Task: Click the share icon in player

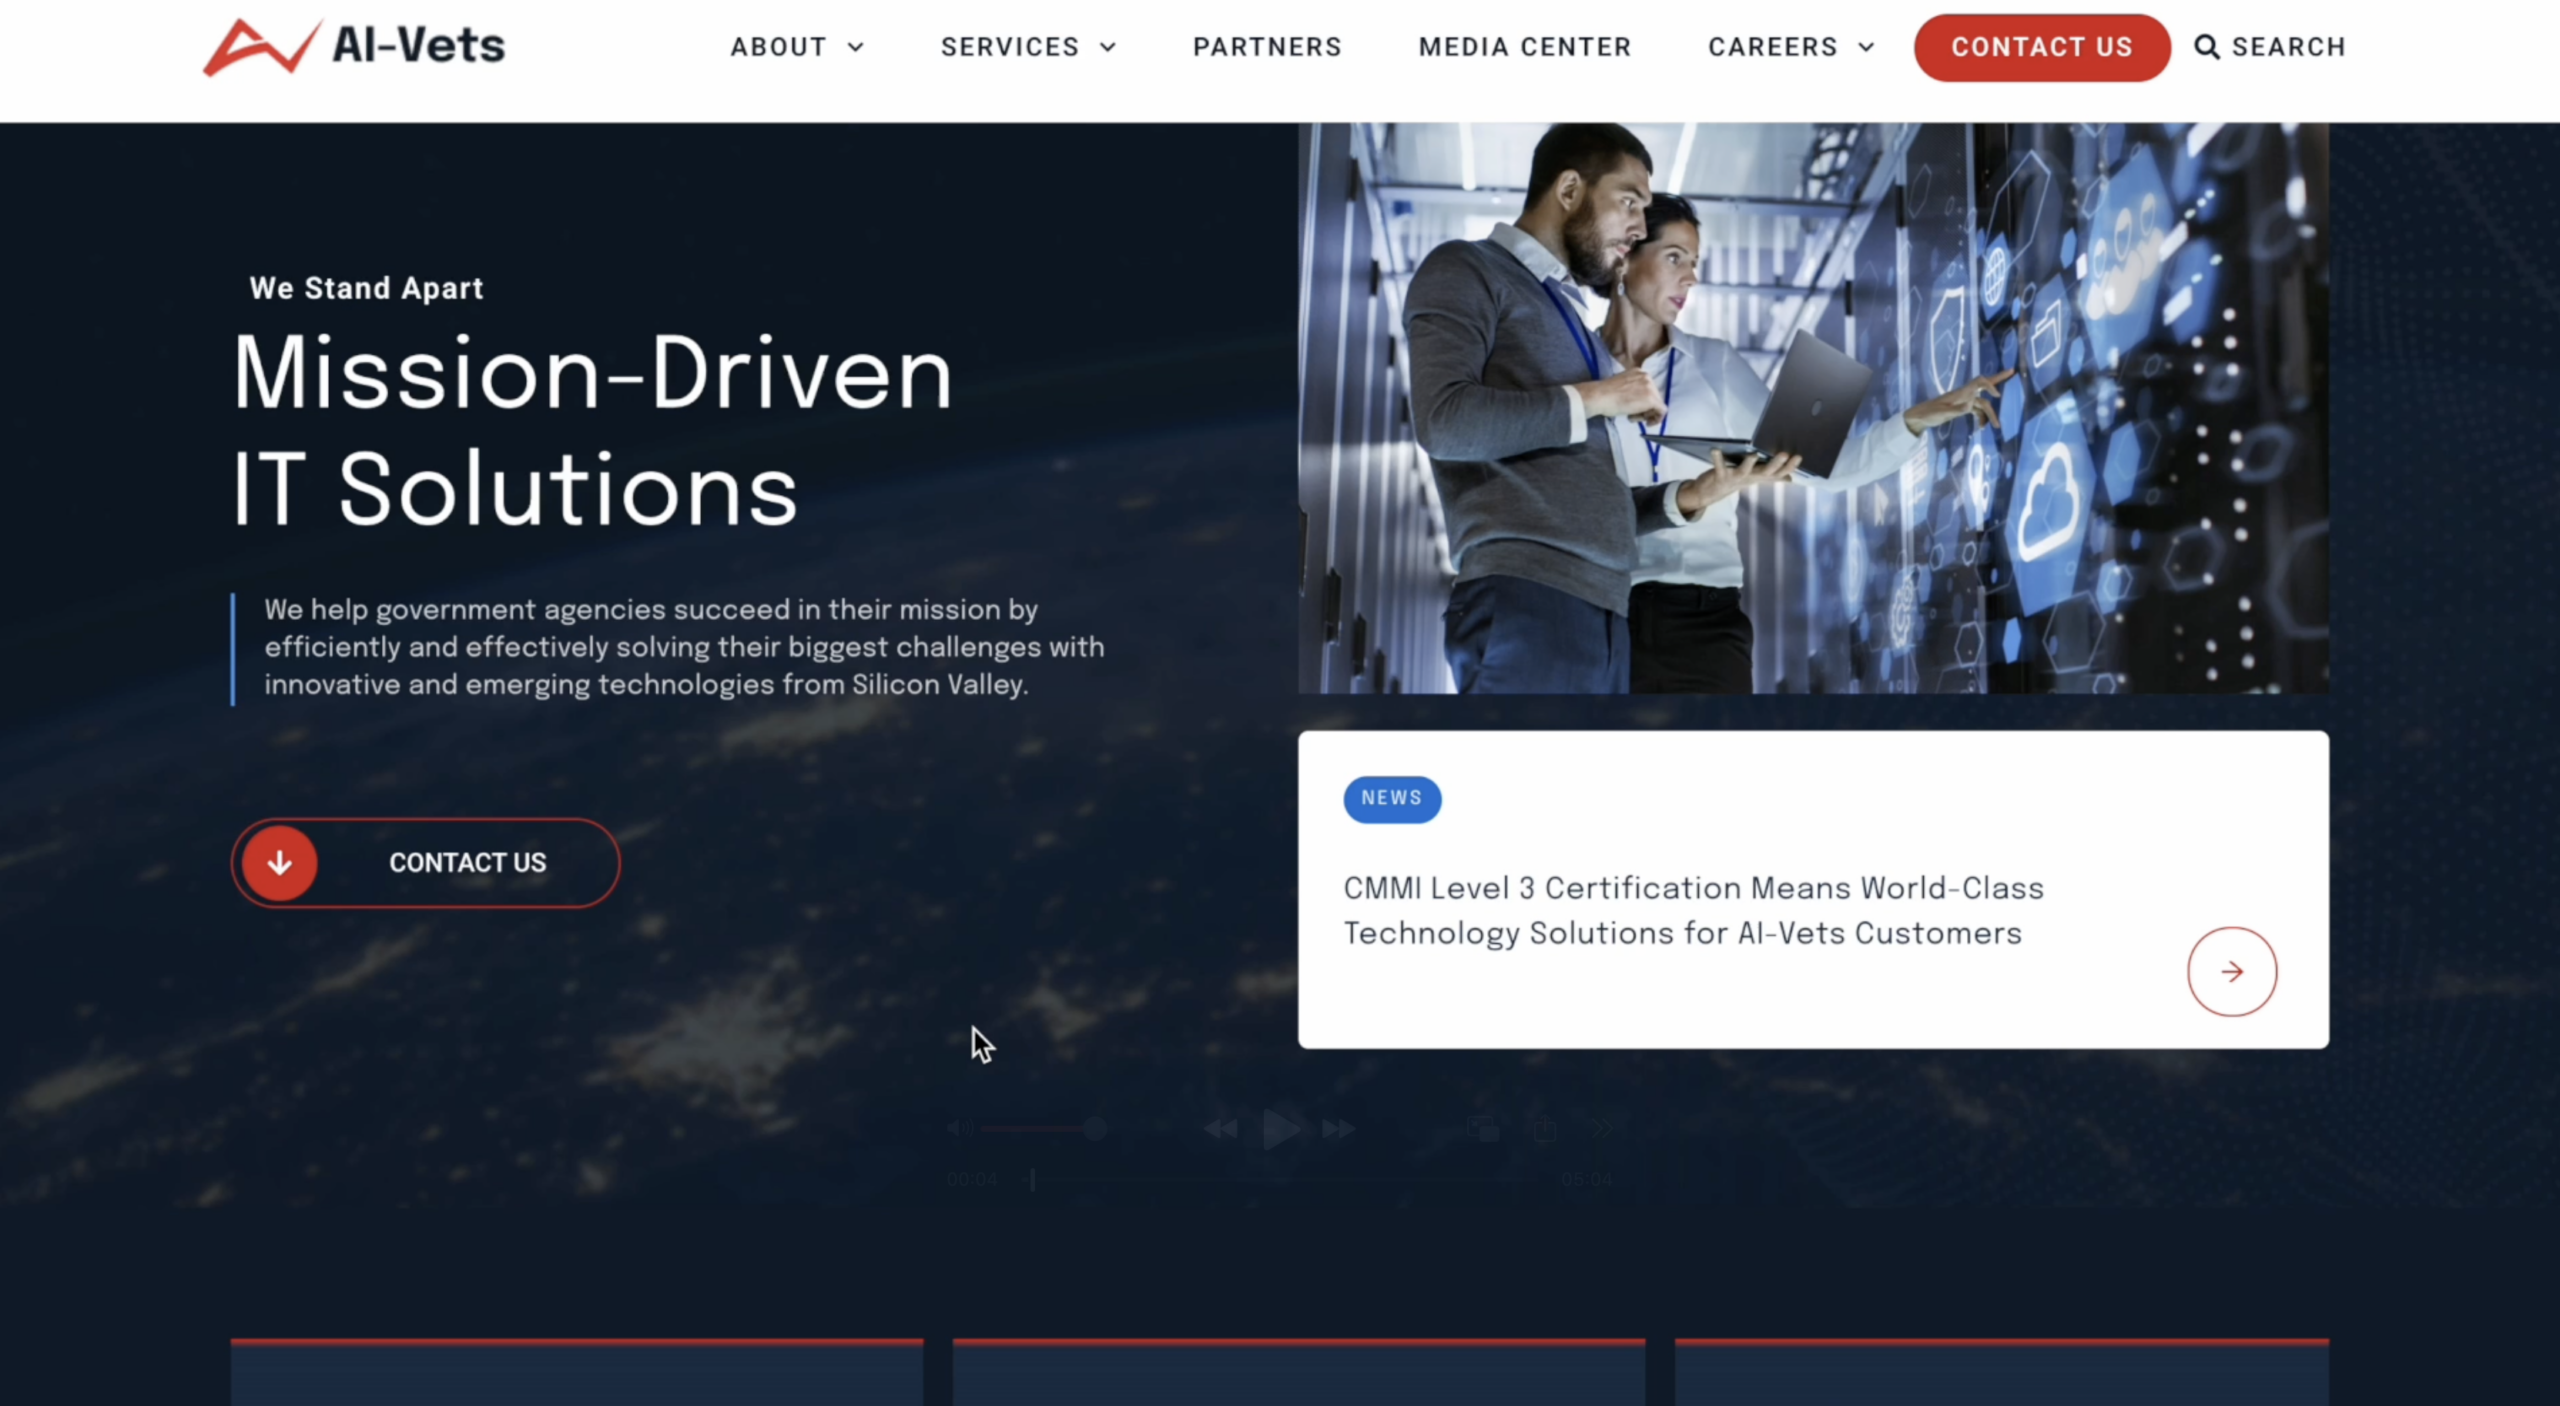Action: click(1545, 1130)
